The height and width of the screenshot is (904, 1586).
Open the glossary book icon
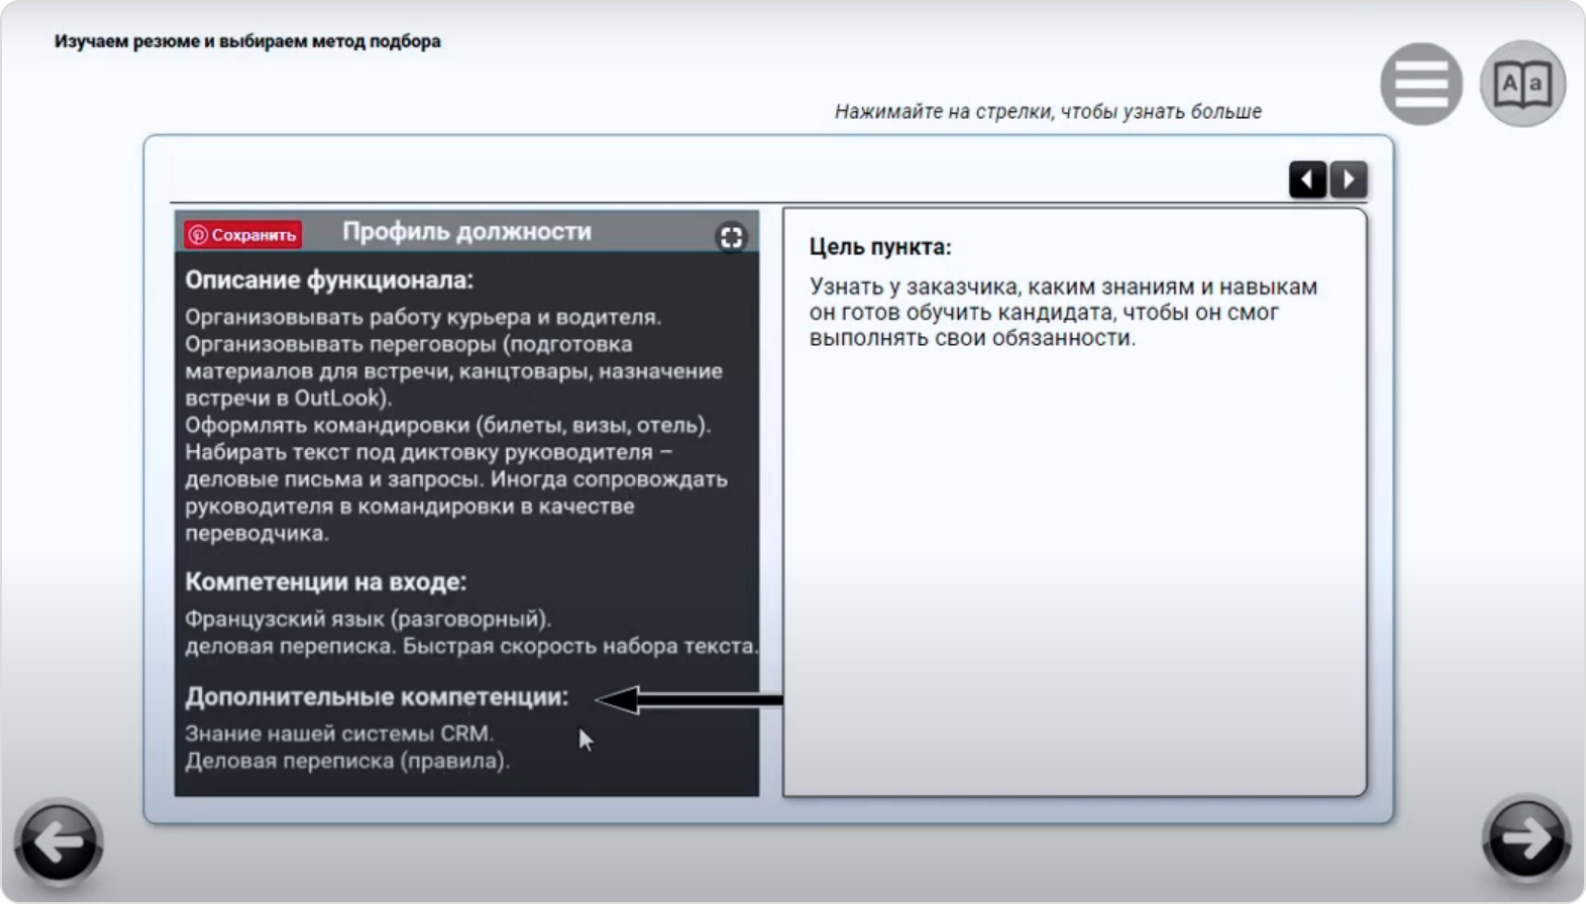click(1522, 84)
